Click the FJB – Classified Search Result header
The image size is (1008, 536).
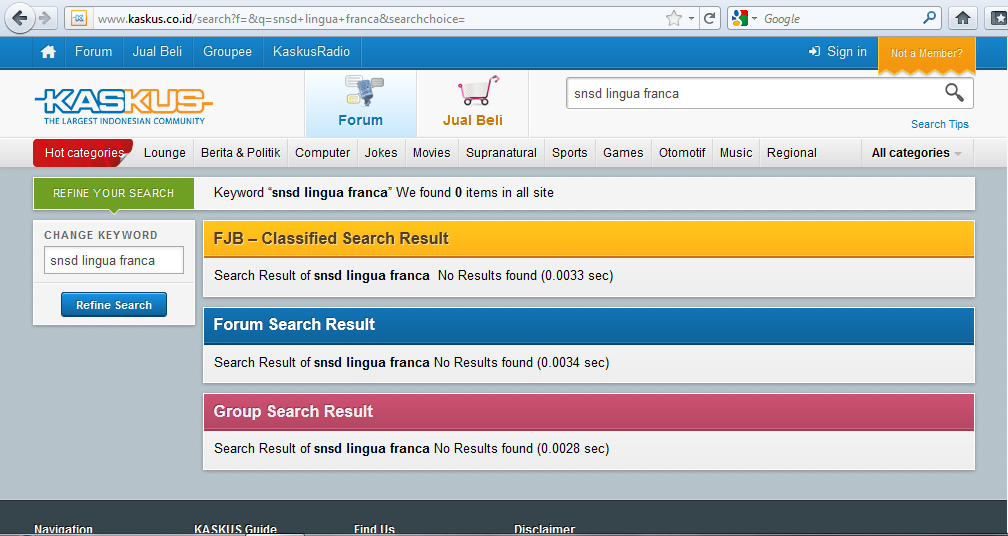[589, 238]
